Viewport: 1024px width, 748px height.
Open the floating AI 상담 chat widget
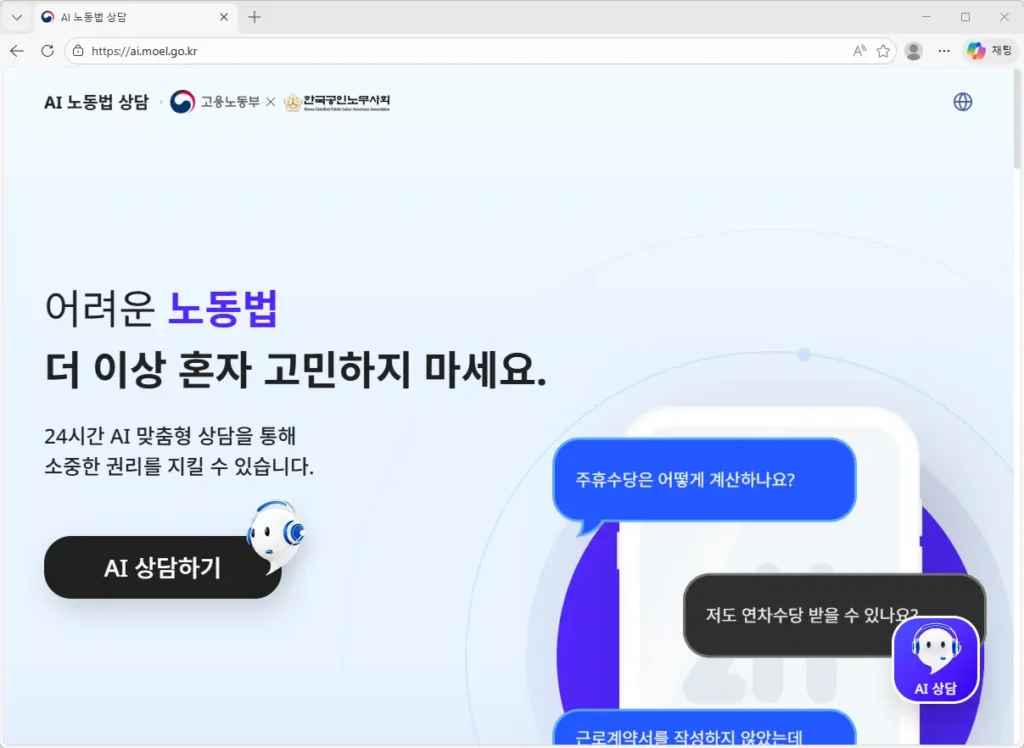pyautogui.click(x=934, y=659)
